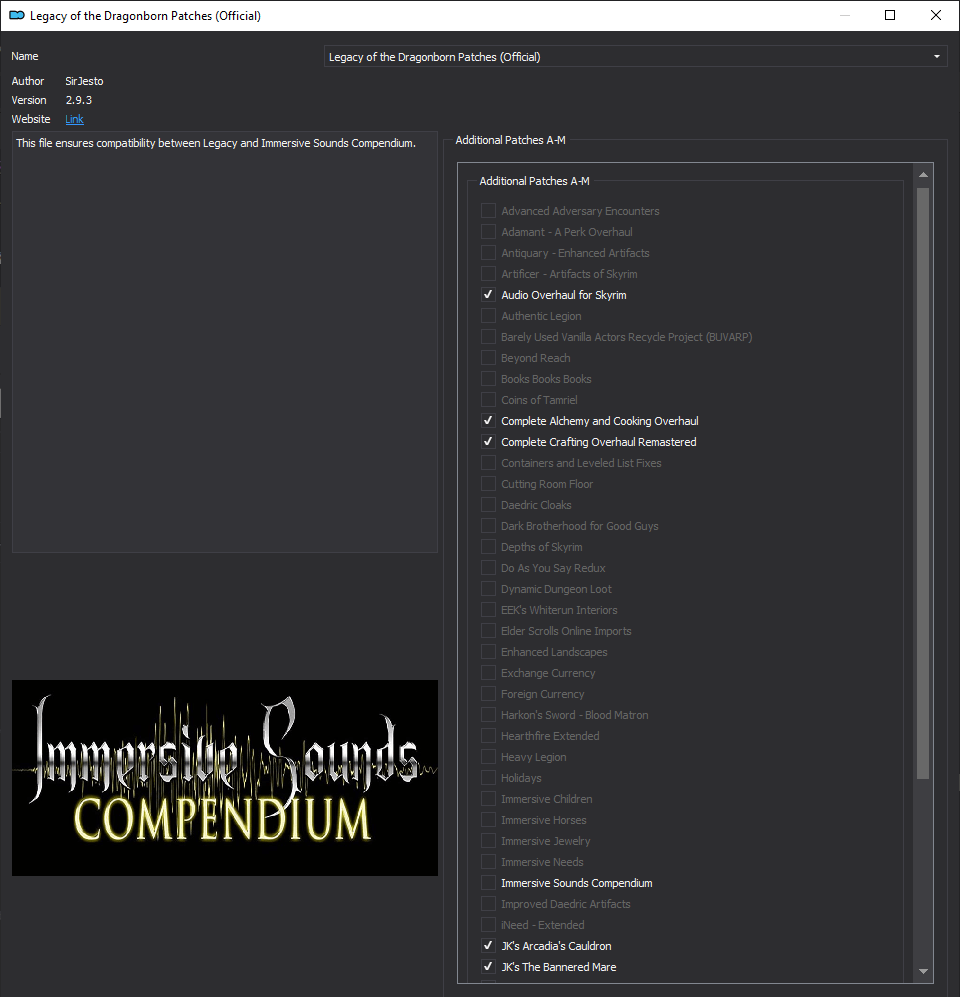Tick Authentic Legion checkbox
Viewport: 960px width, 997px height.
488,315
